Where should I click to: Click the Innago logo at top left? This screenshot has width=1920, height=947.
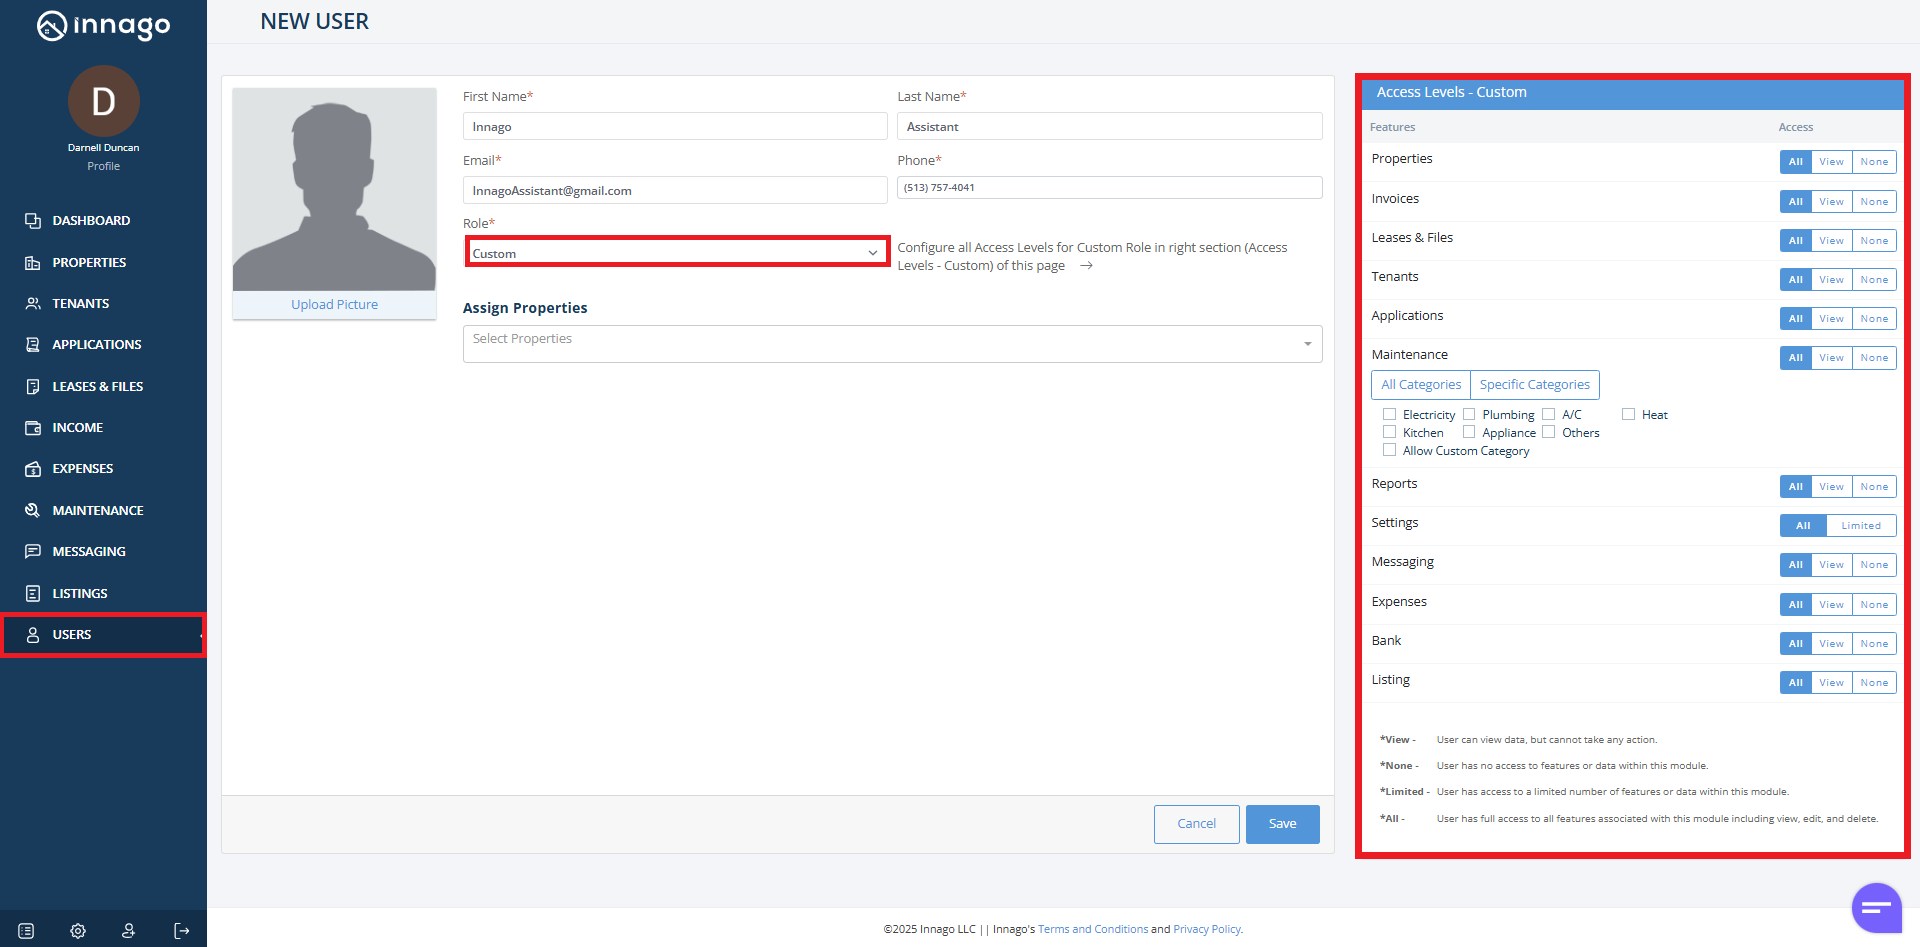[103, 25]
